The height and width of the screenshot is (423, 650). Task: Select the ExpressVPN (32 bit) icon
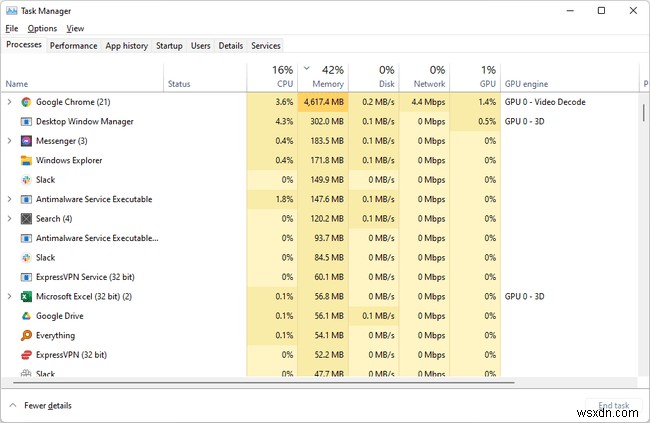pos(26,355)
